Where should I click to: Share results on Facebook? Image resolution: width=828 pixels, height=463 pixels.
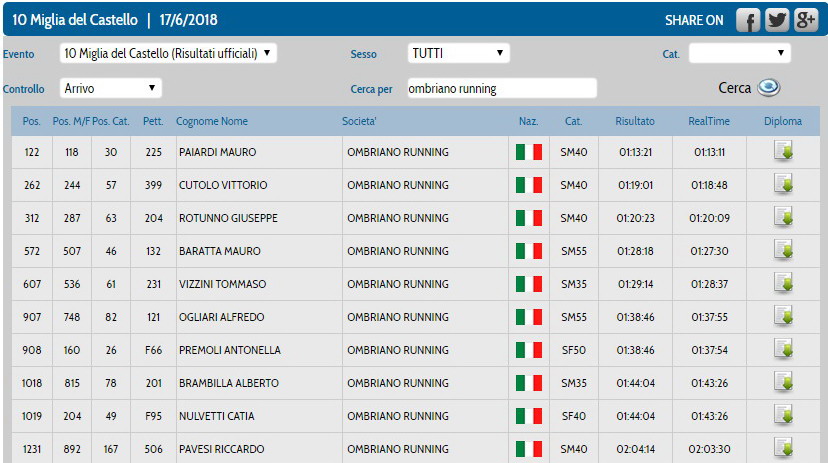click(748, 20)
